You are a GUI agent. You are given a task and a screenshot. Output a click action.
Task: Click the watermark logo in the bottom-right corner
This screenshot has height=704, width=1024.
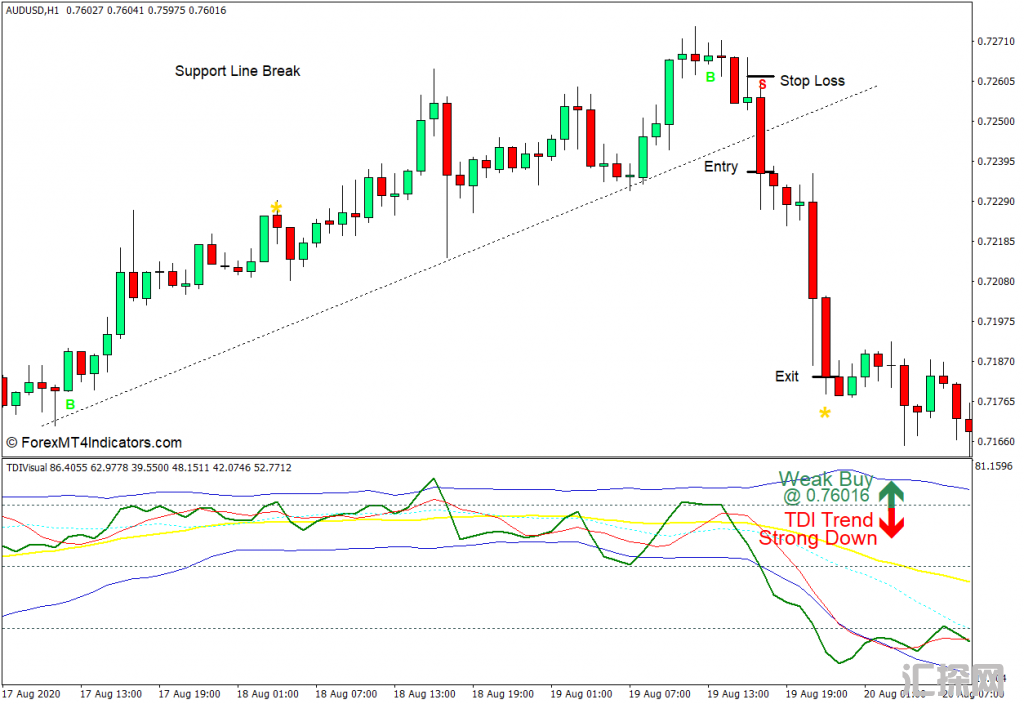(952, 680)
